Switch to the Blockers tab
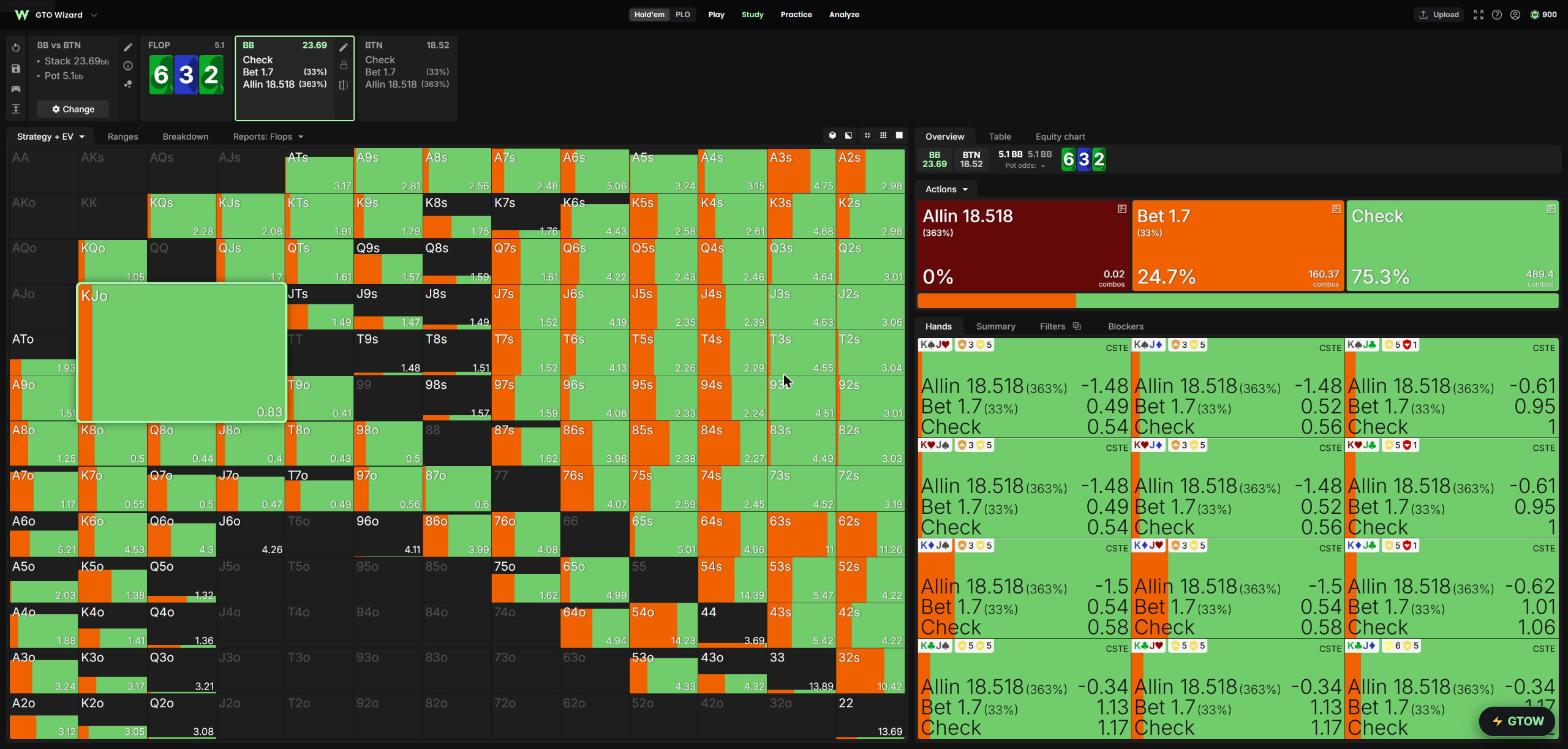 coord(1126,326)
